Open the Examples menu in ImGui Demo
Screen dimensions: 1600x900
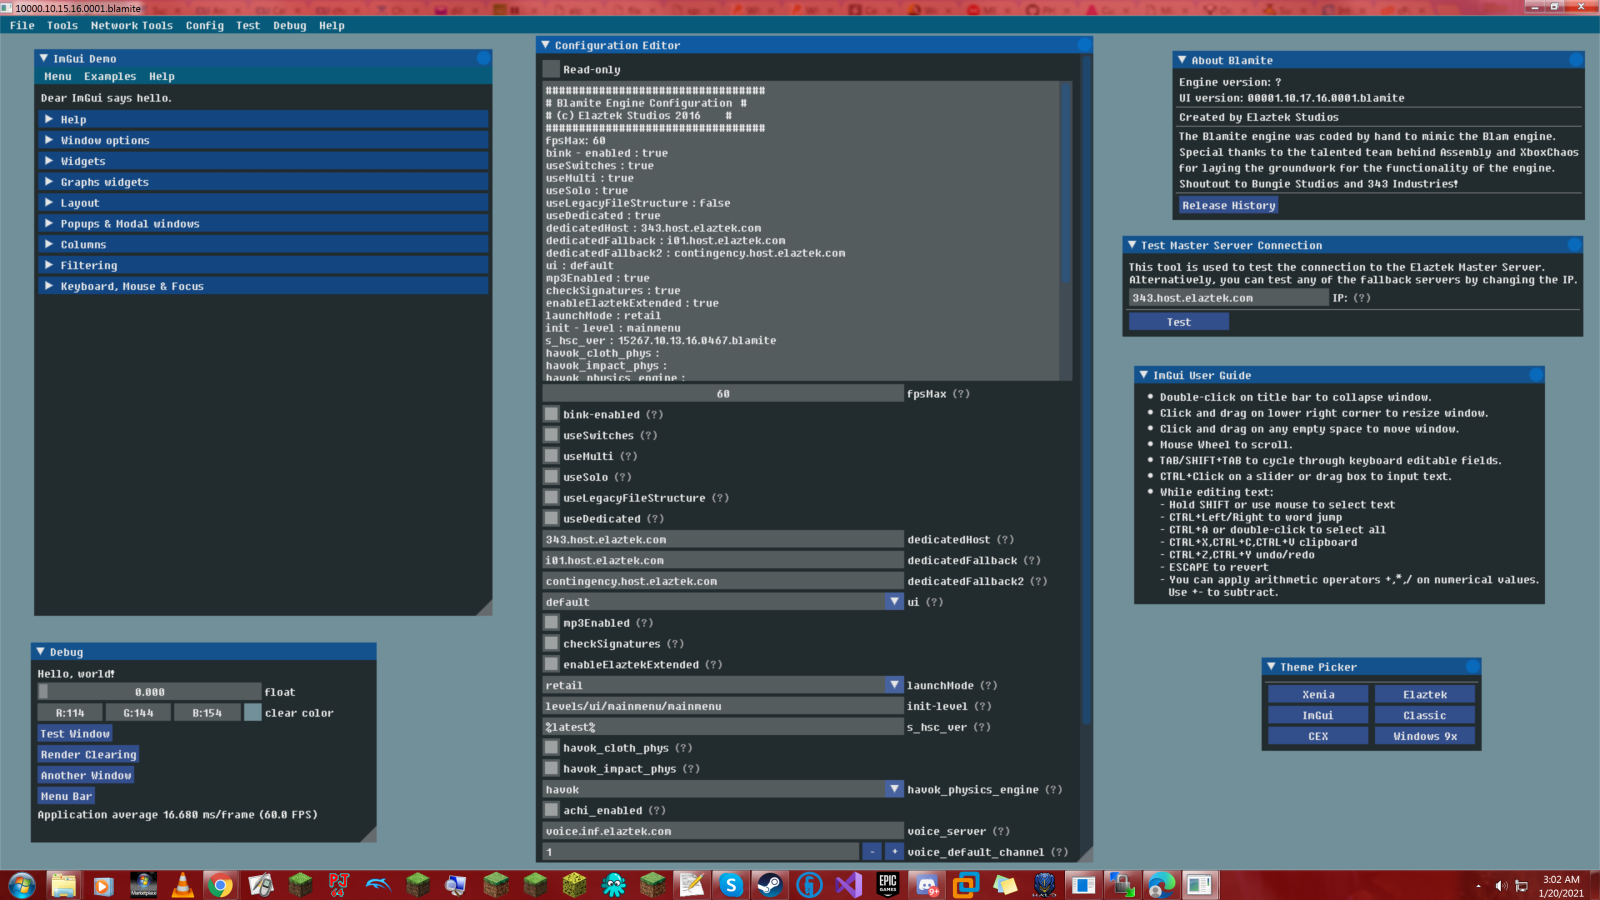pyautogui.click(x=110, y=76)
